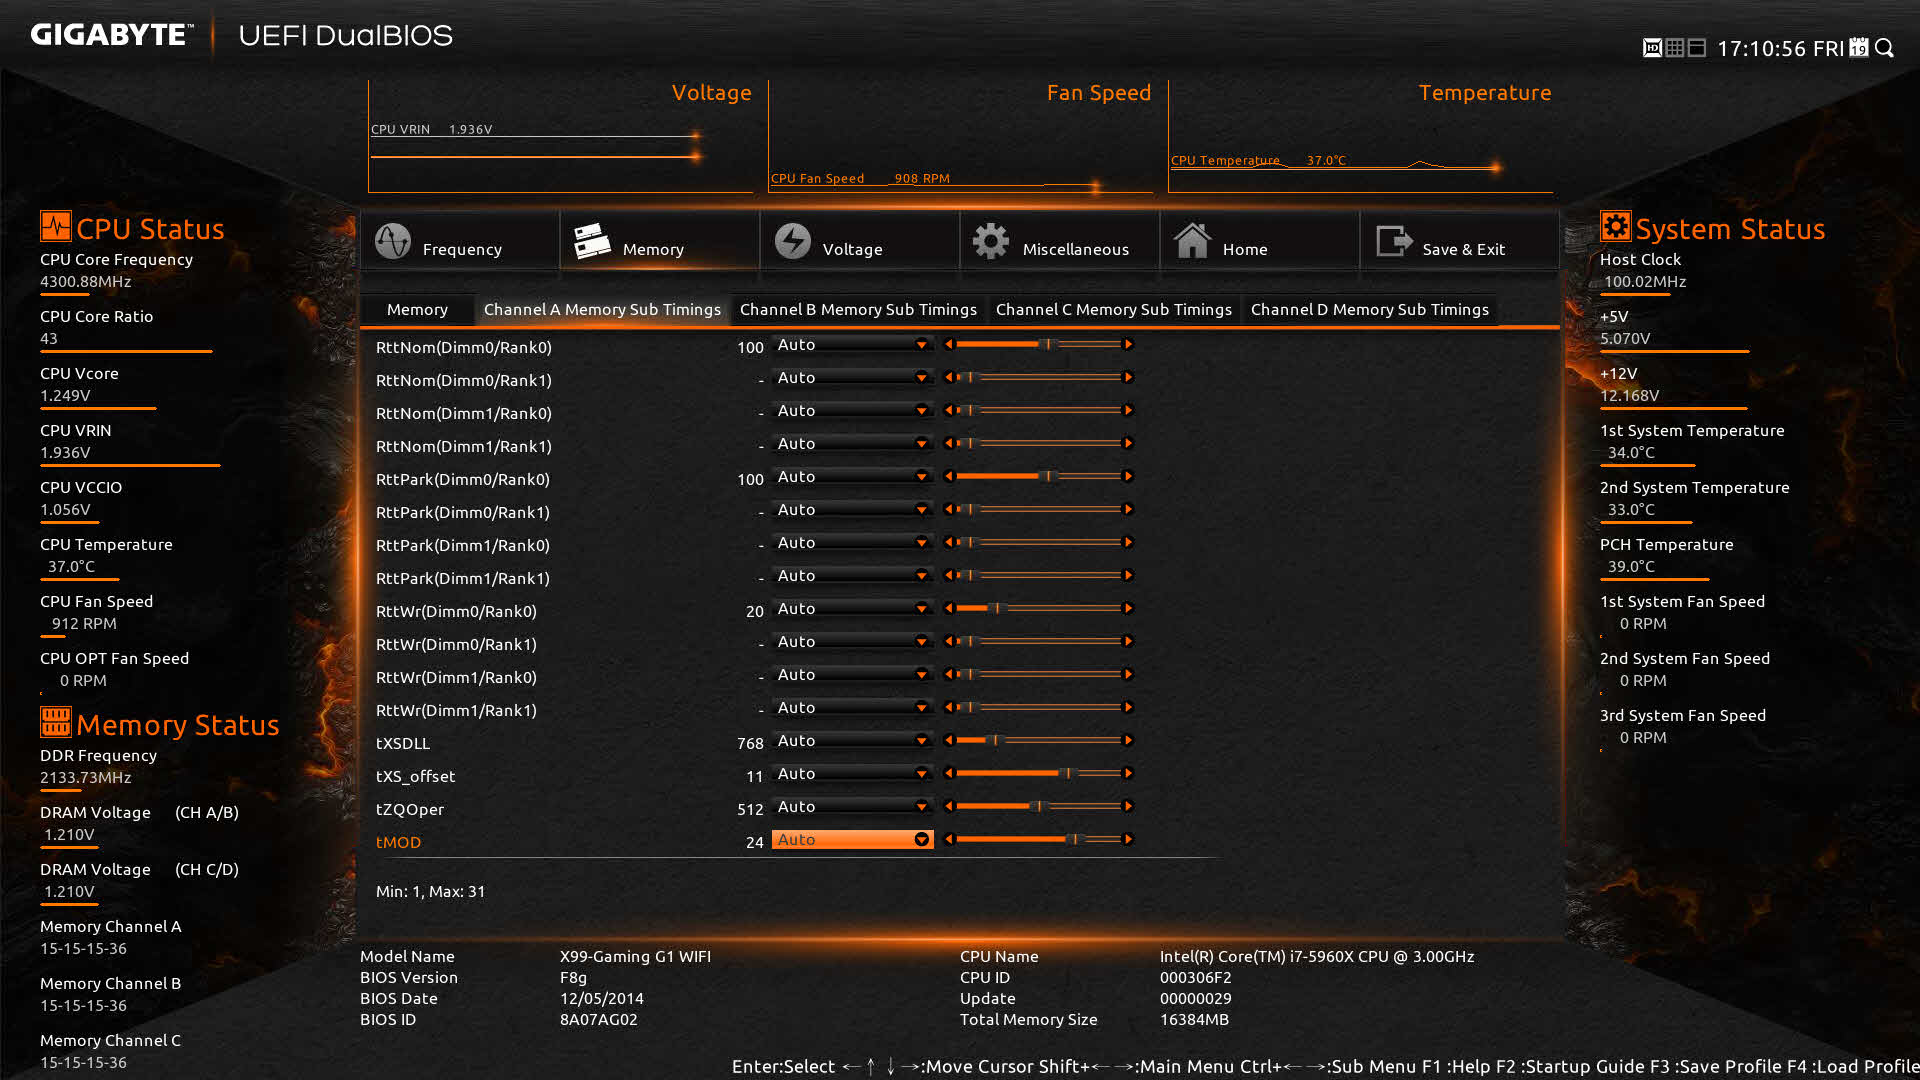Open tZQOper Auto dropdown

point(852,807)
